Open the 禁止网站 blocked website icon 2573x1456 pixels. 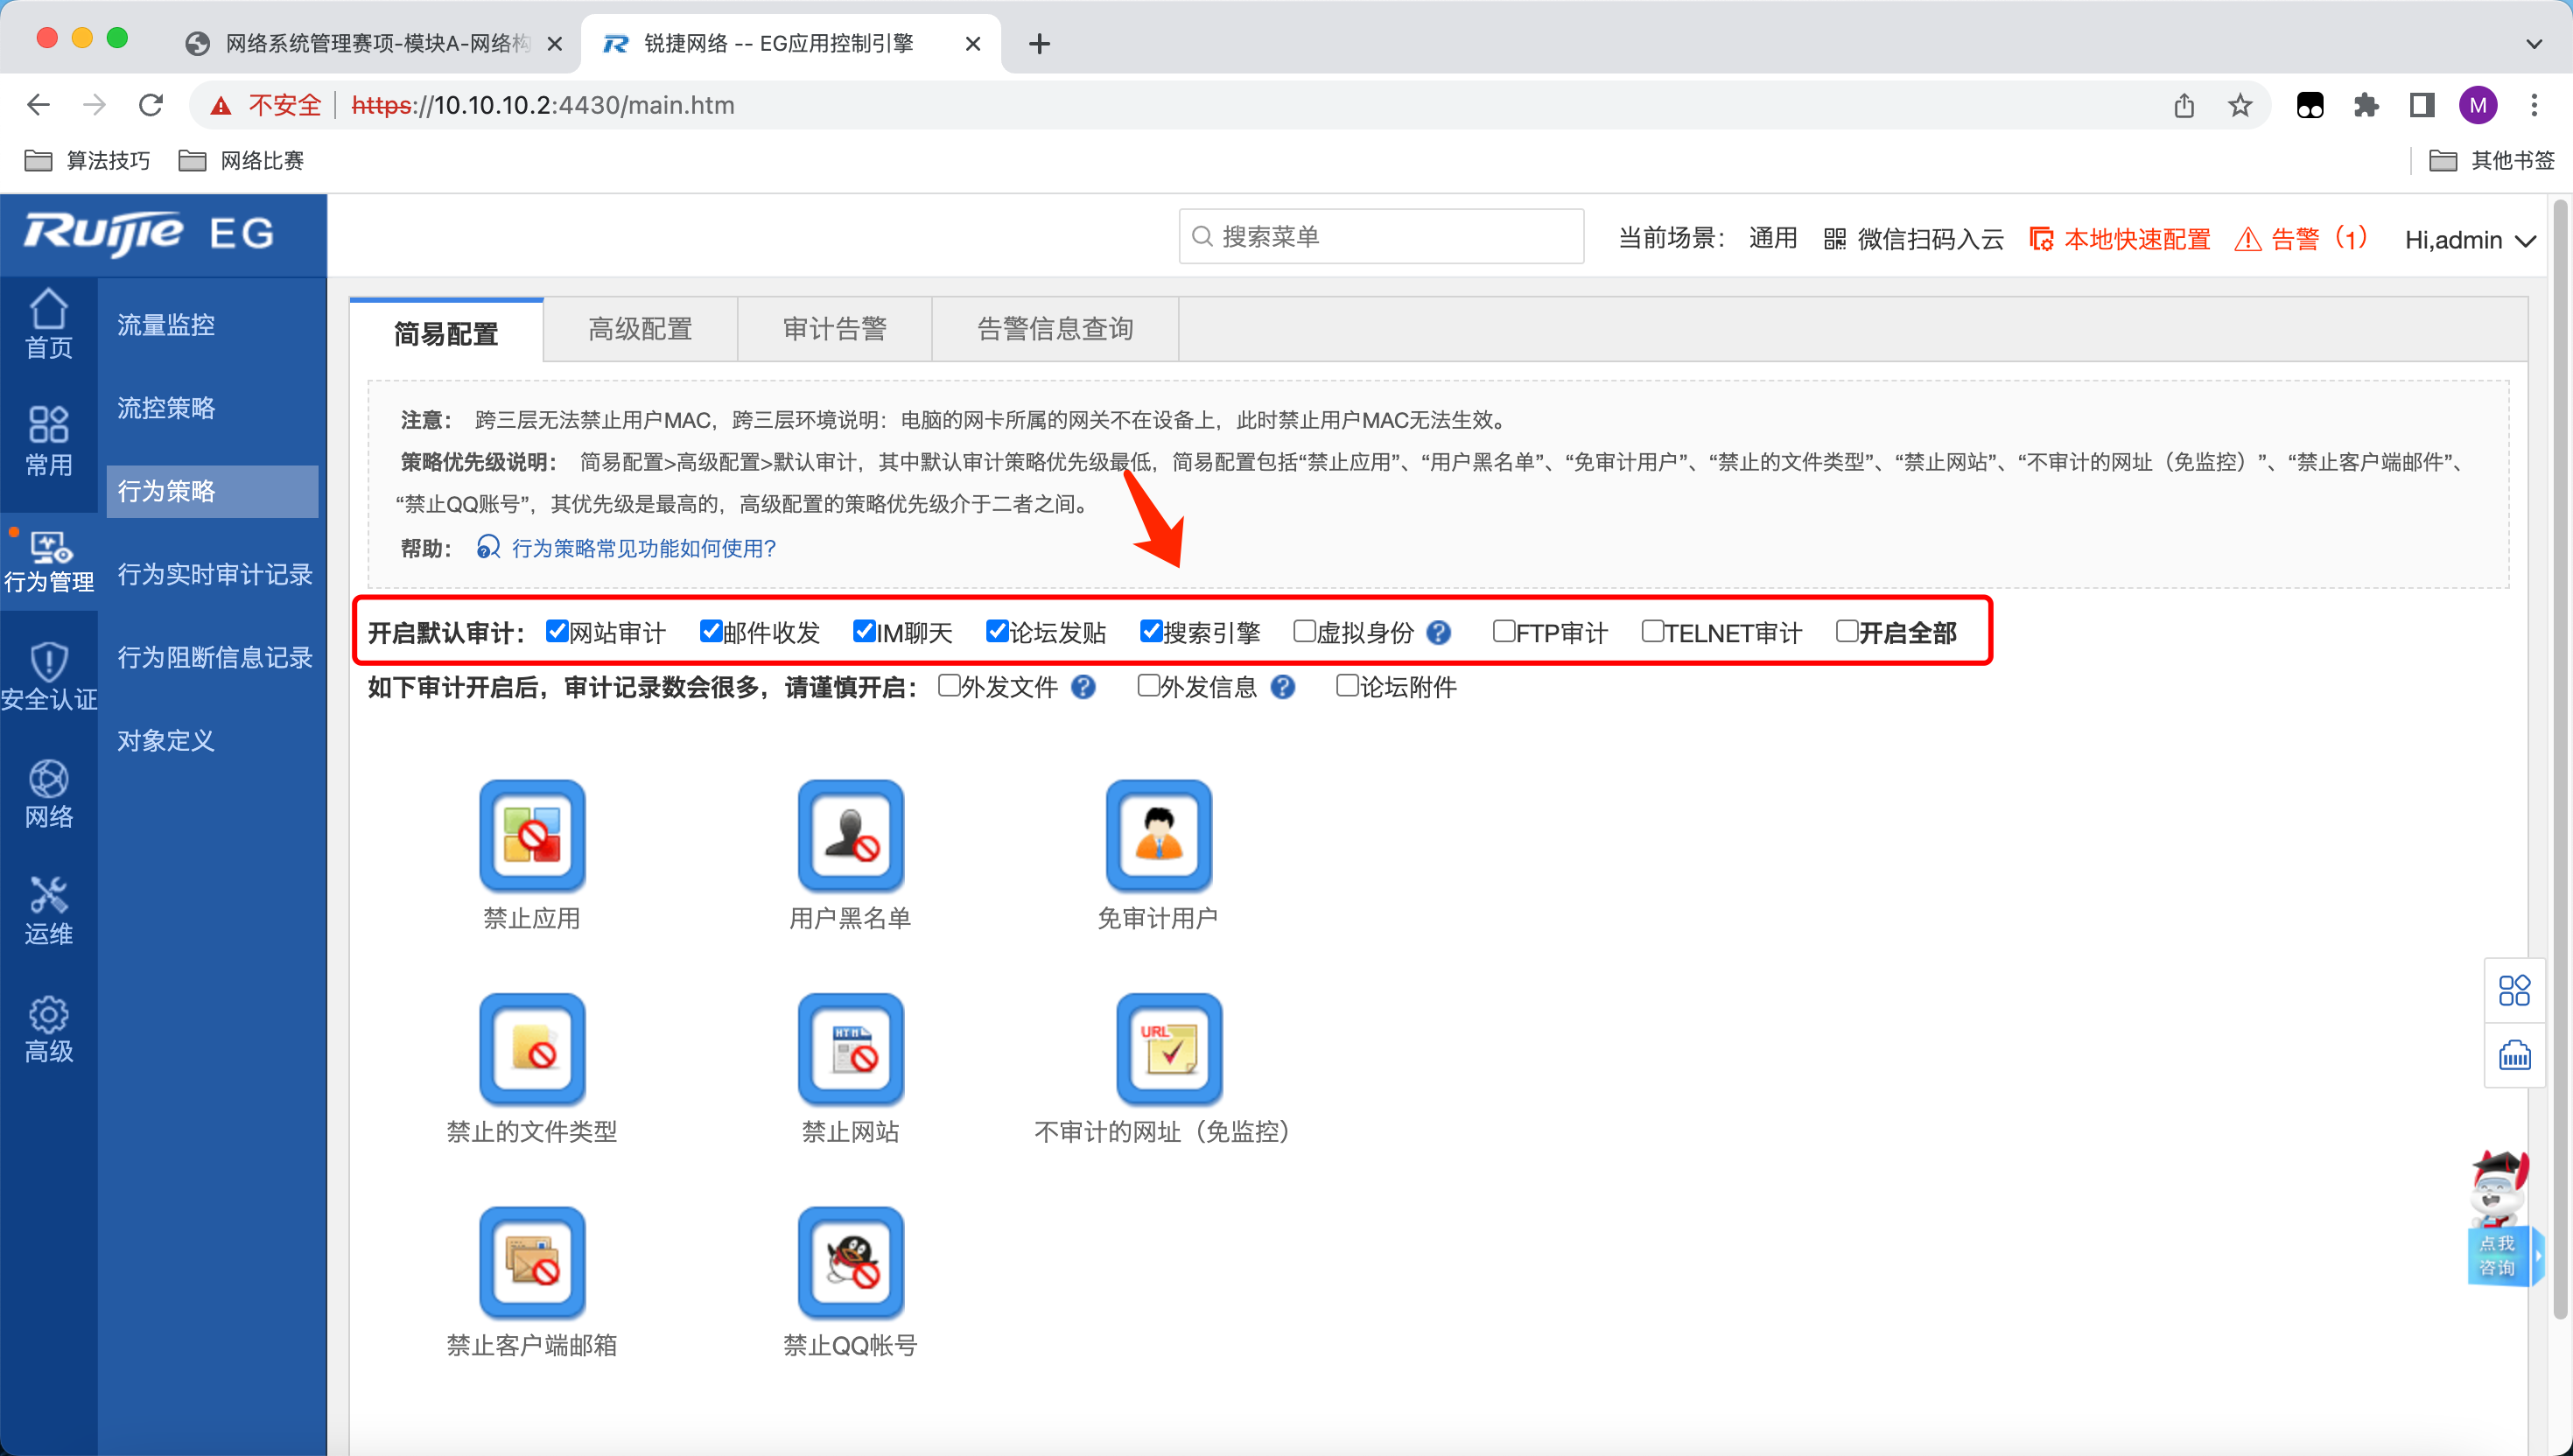tap(850, 1048)
